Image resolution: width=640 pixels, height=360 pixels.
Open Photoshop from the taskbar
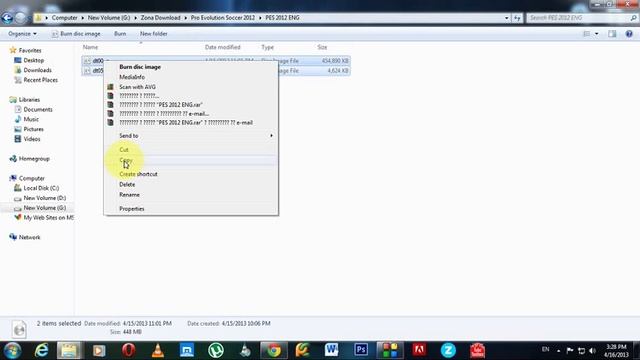click(x=361, y=350)
